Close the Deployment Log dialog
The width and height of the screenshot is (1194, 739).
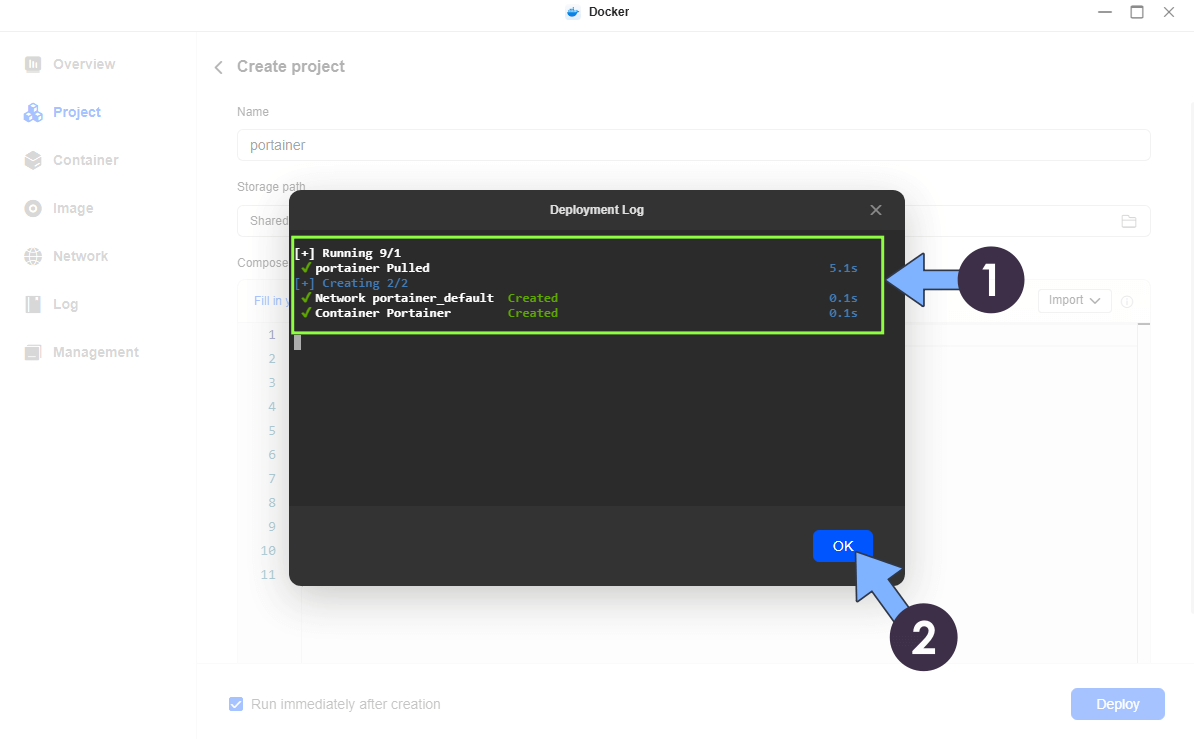[875, 210]
